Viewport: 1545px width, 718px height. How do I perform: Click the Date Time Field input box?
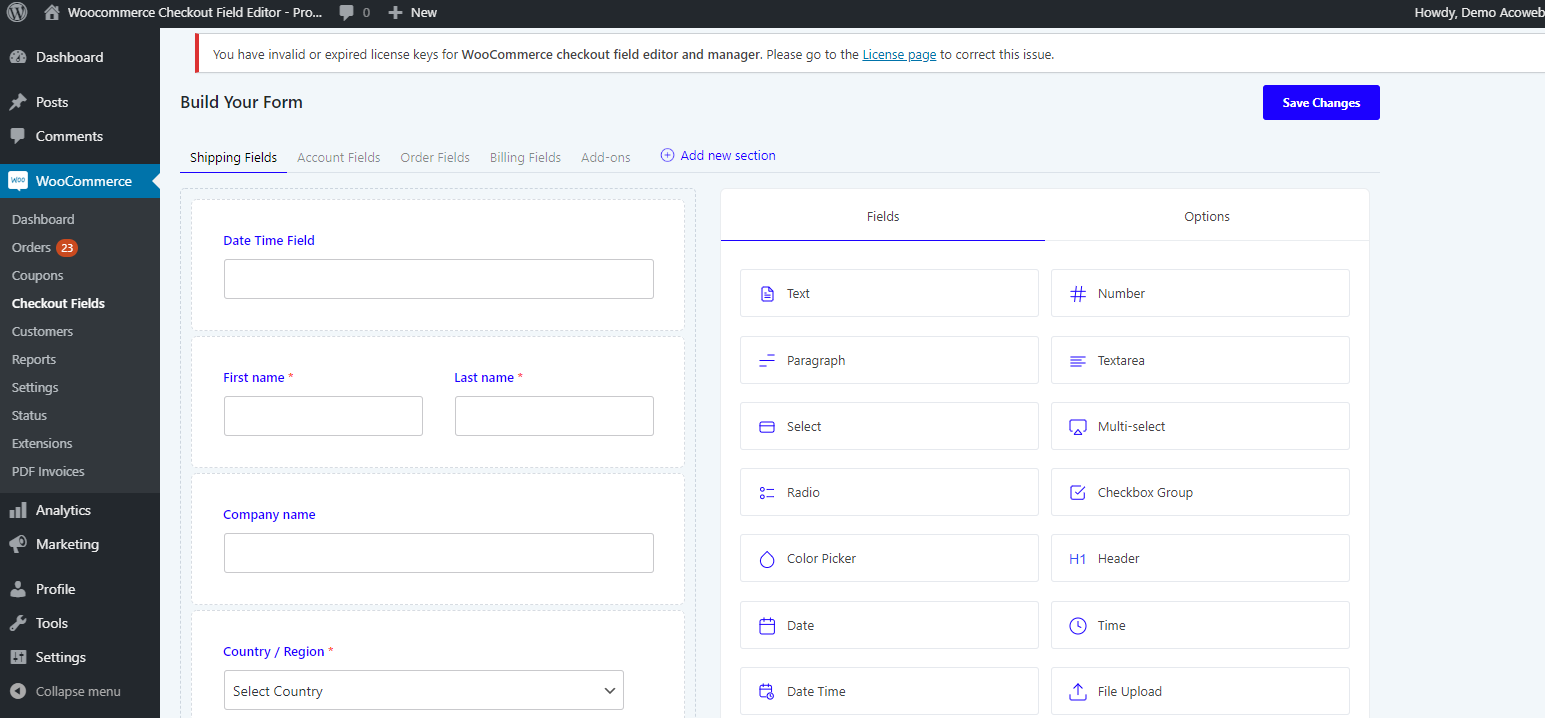pyautogui.click(x=439, y=279)
